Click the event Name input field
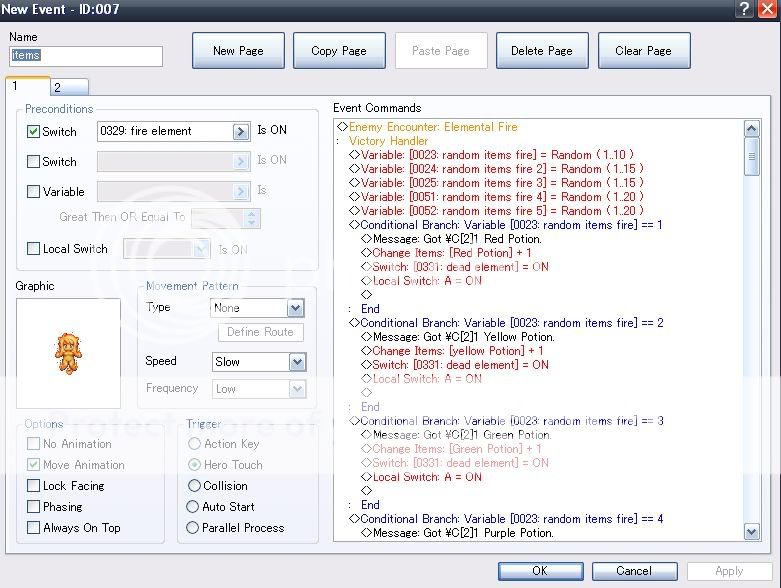 point(85,56)
